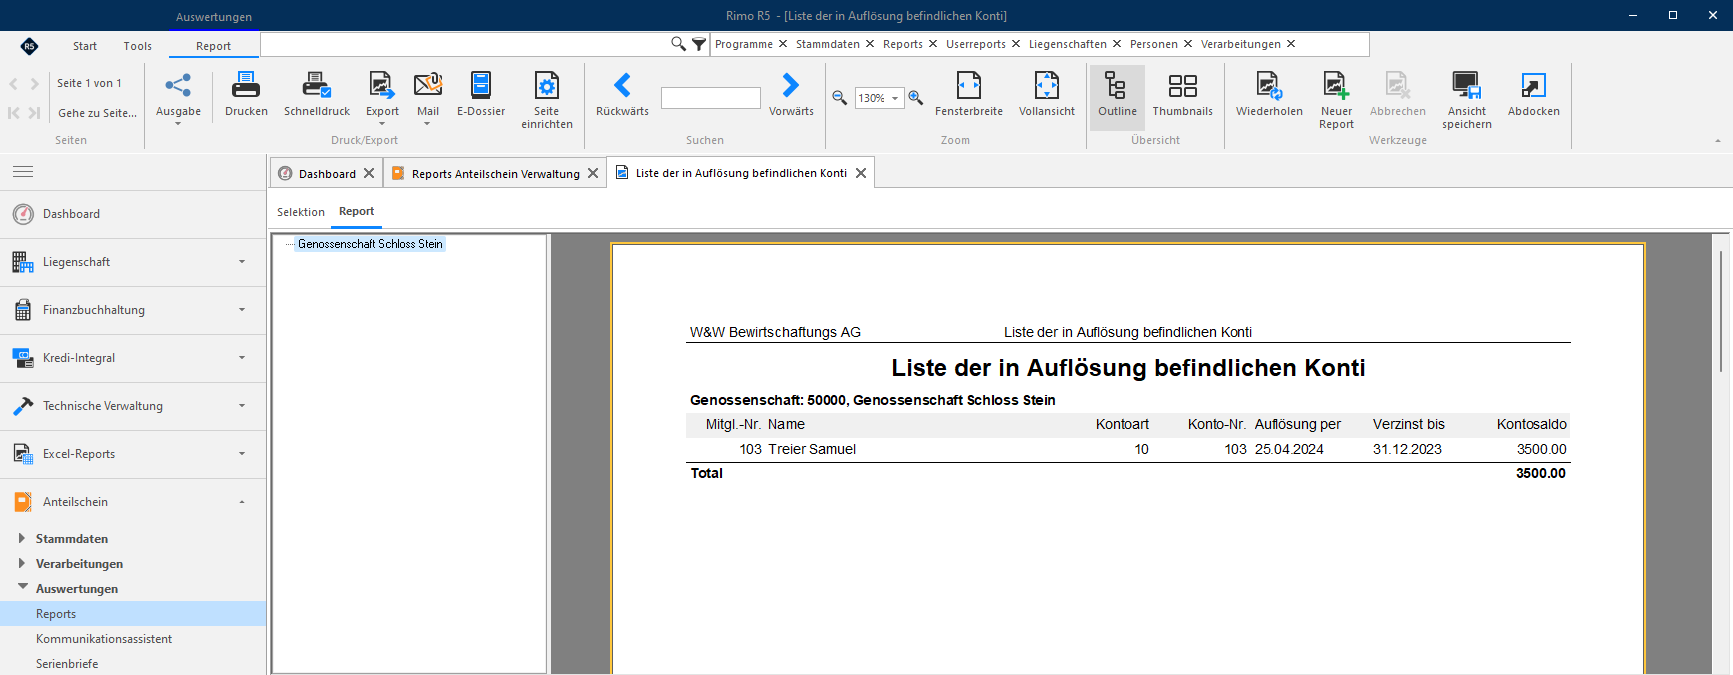Image resolution: width=1733 pixels, height=675 pixels.
Task: Open the 130% zoom level dropdown
Action: 896,98
